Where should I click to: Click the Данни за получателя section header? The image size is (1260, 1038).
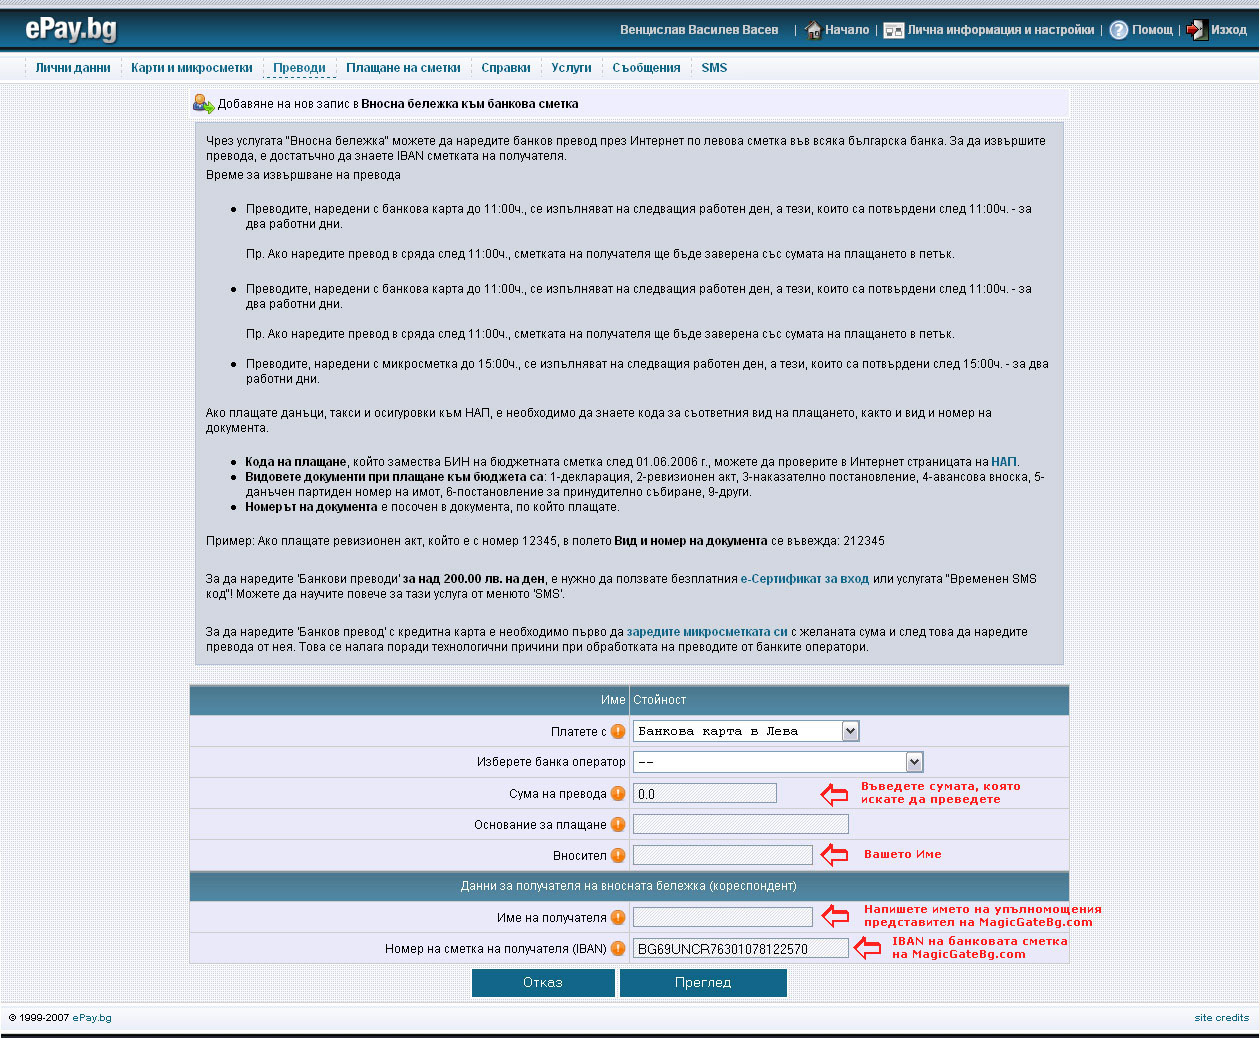pyautogui.click(x=629, y=886)
